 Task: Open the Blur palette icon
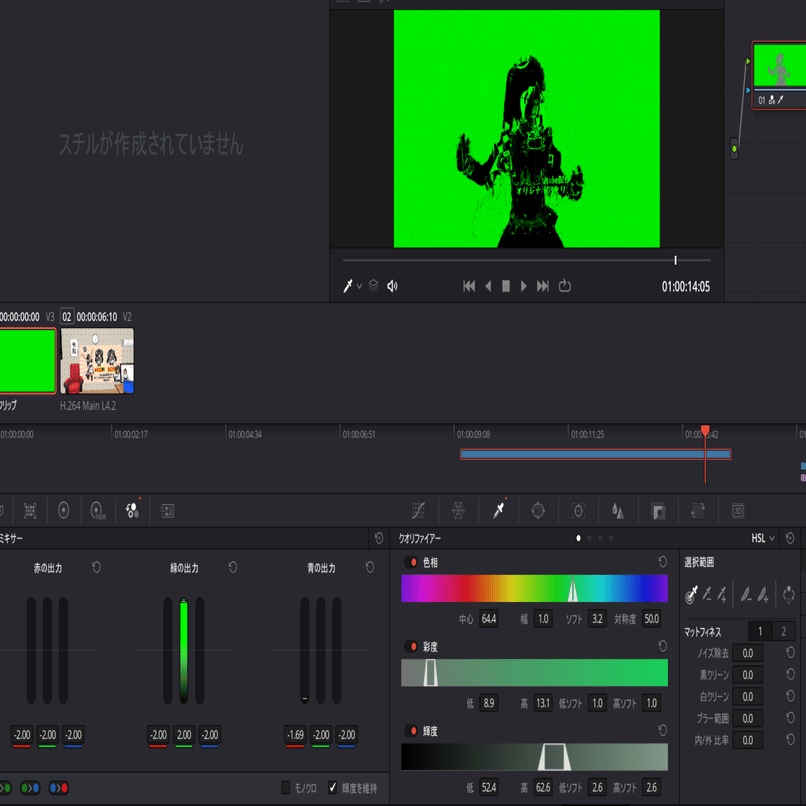617,511
